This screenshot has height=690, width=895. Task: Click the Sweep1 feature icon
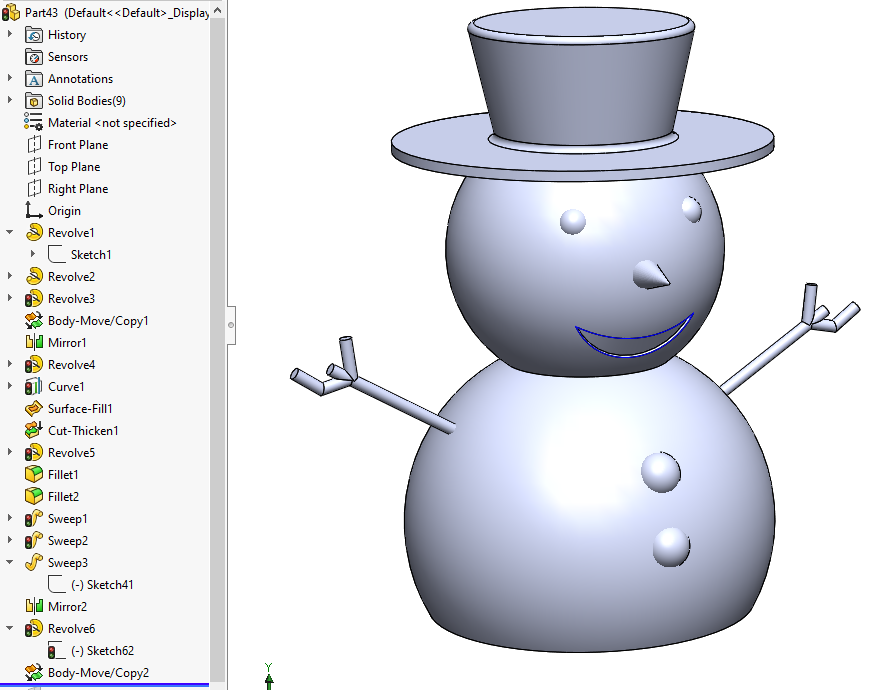pyautogui.click(x=34, y=519)
